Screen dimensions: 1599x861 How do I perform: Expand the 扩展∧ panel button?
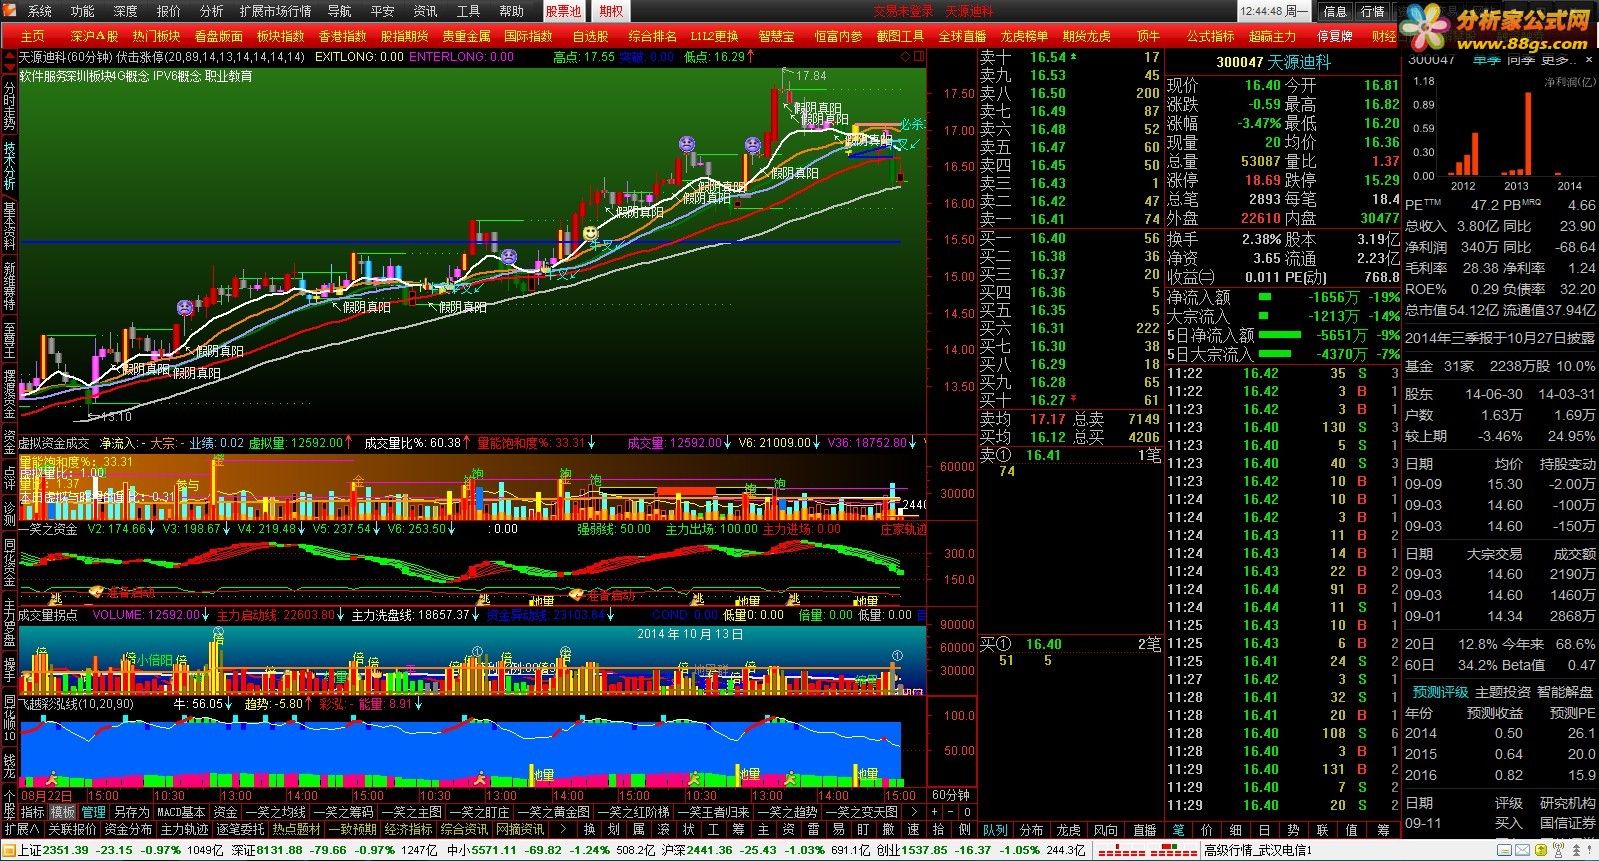point(21,830)
